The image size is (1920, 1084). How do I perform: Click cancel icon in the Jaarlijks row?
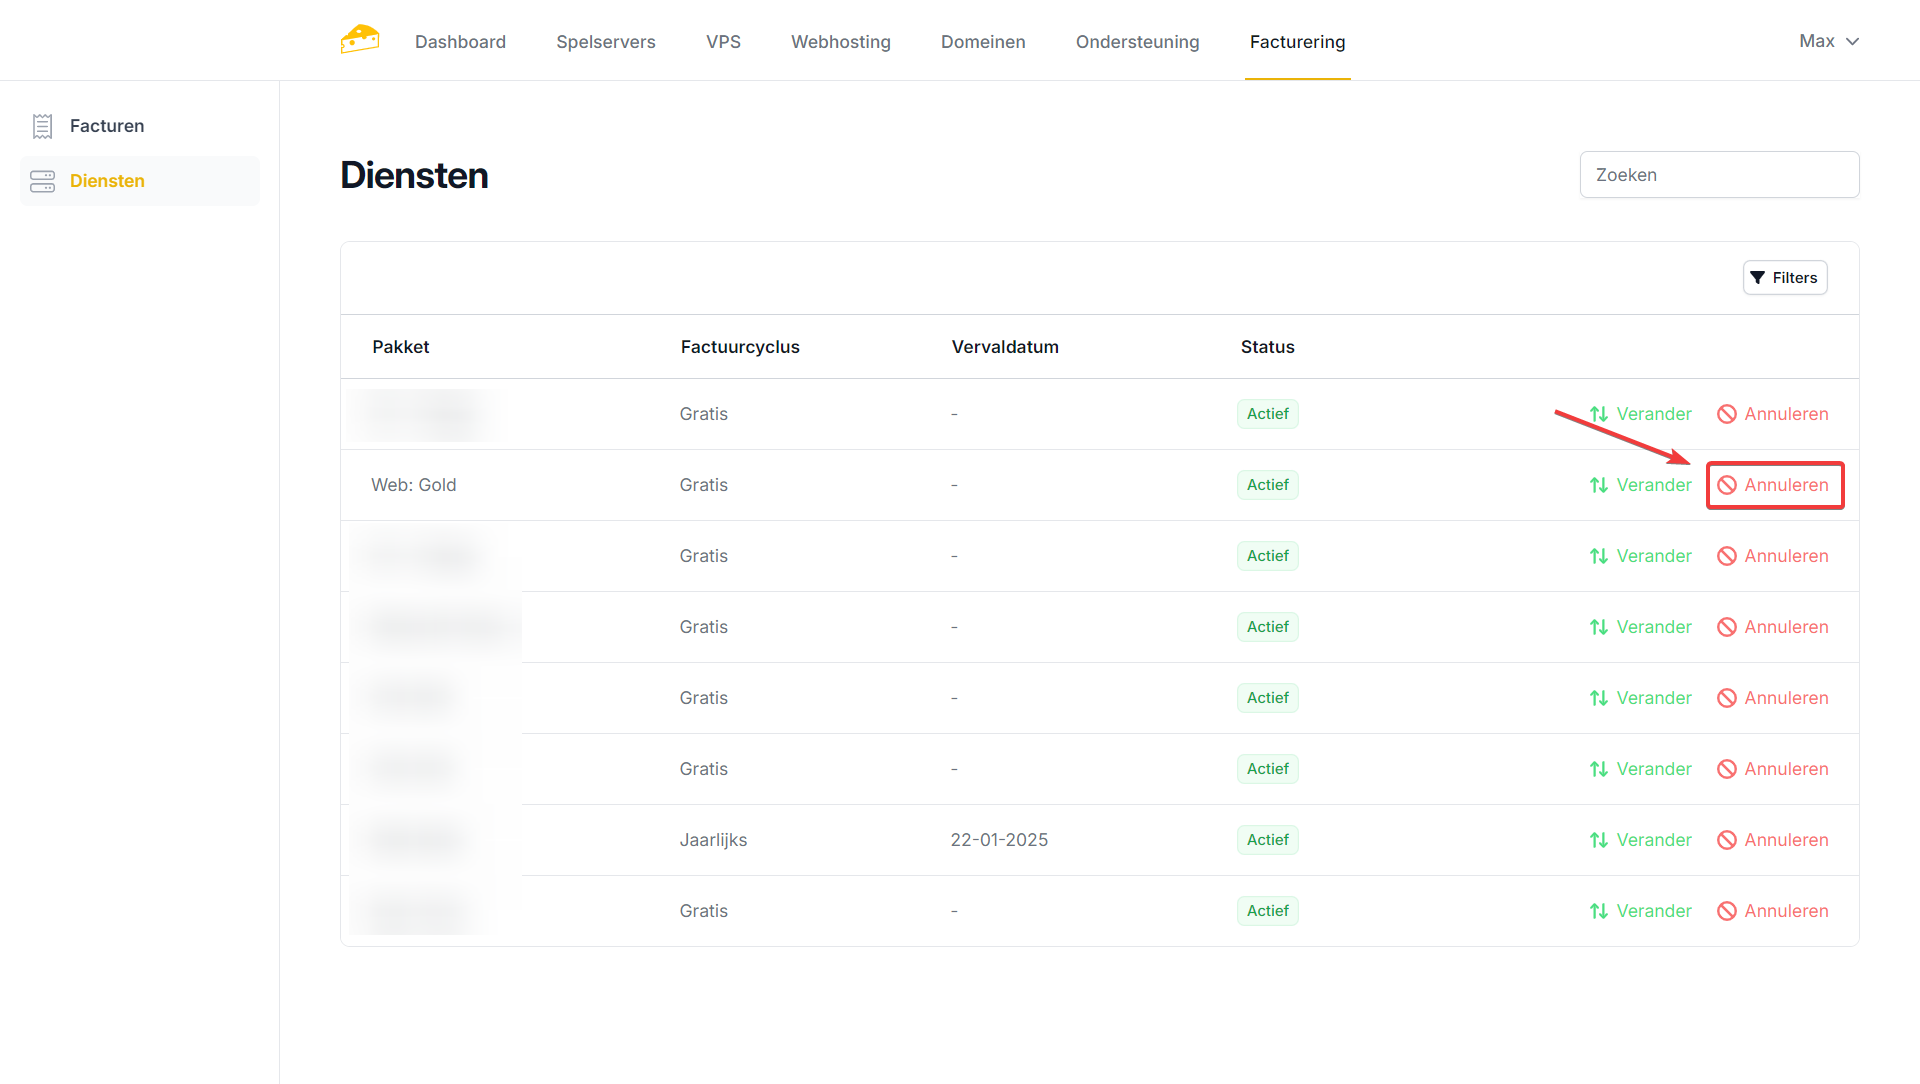(1727, 840)
